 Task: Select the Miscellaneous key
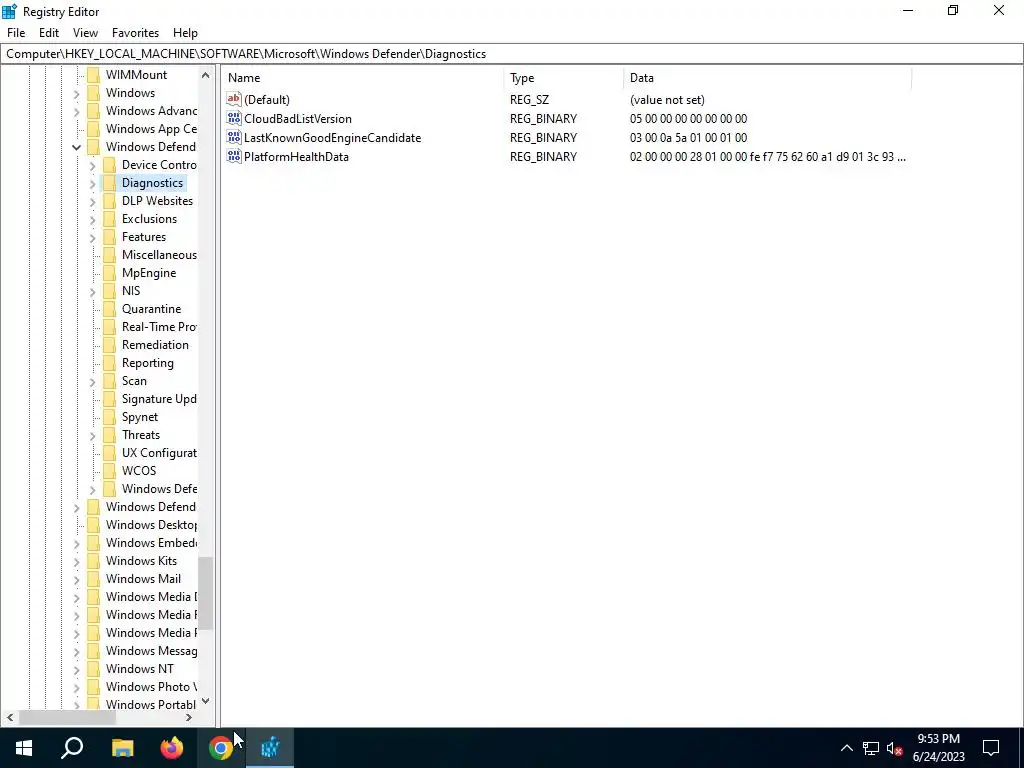[159, 255]
